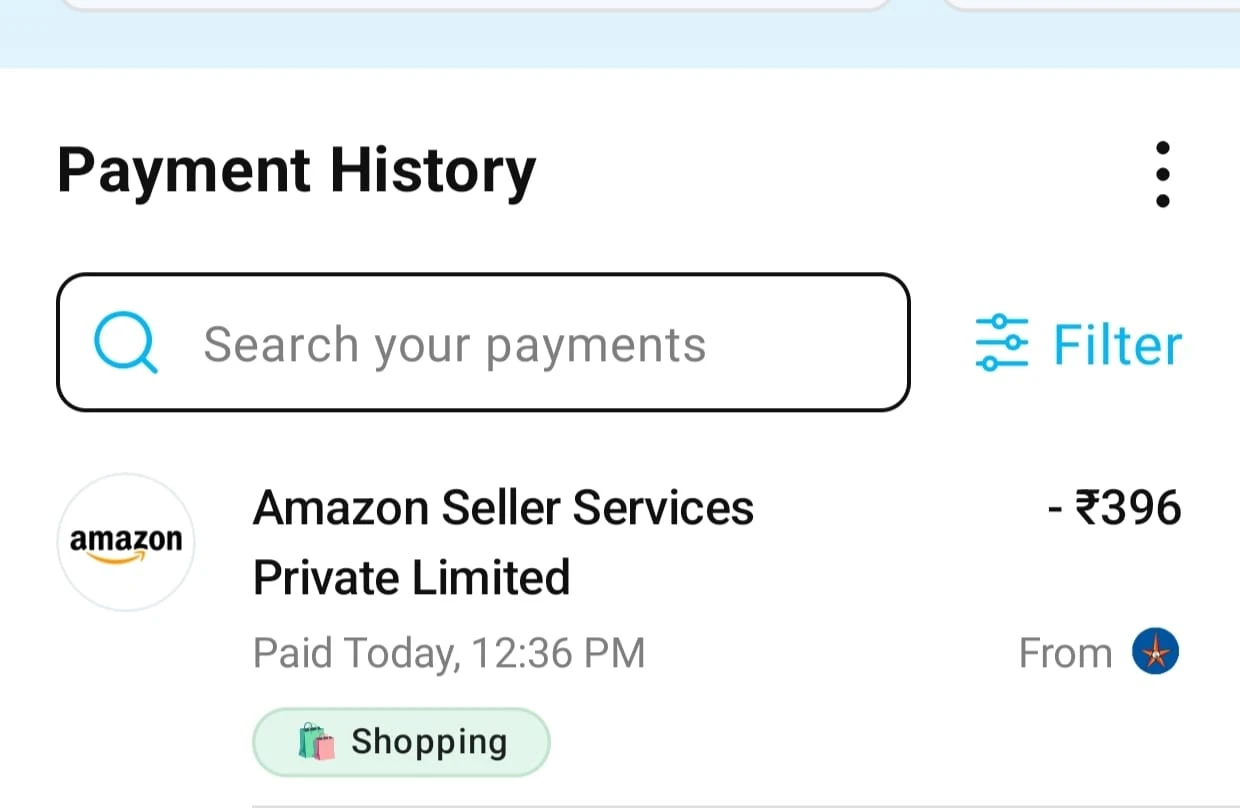Select the partially visible top-right card
This screenshot has width=1240, height=808.
1090,5
